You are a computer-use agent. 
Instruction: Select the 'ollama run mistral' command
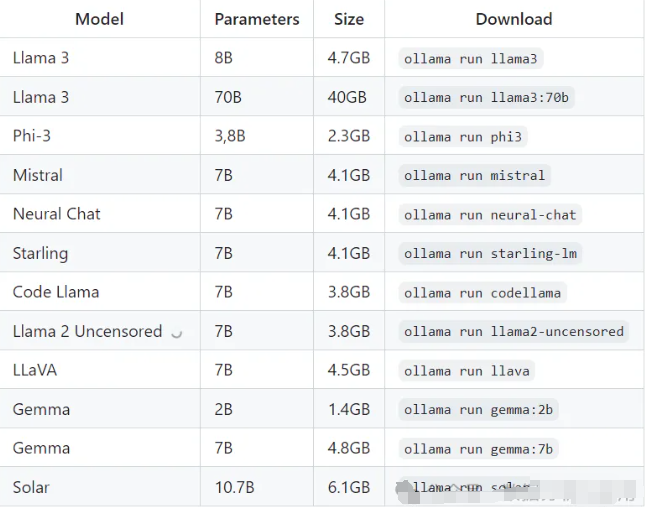[x=474, y=176]
